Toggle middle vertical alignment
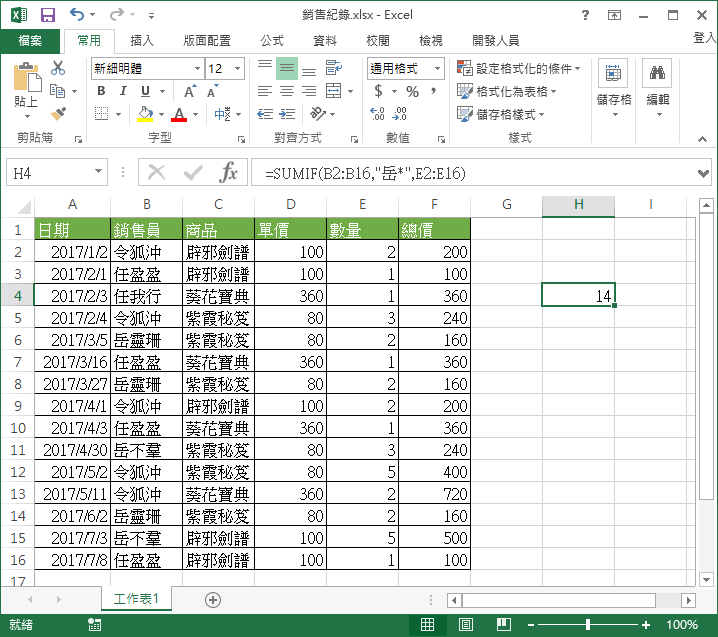The width and height of the screenshot is (718, 637). coord(287,68)
